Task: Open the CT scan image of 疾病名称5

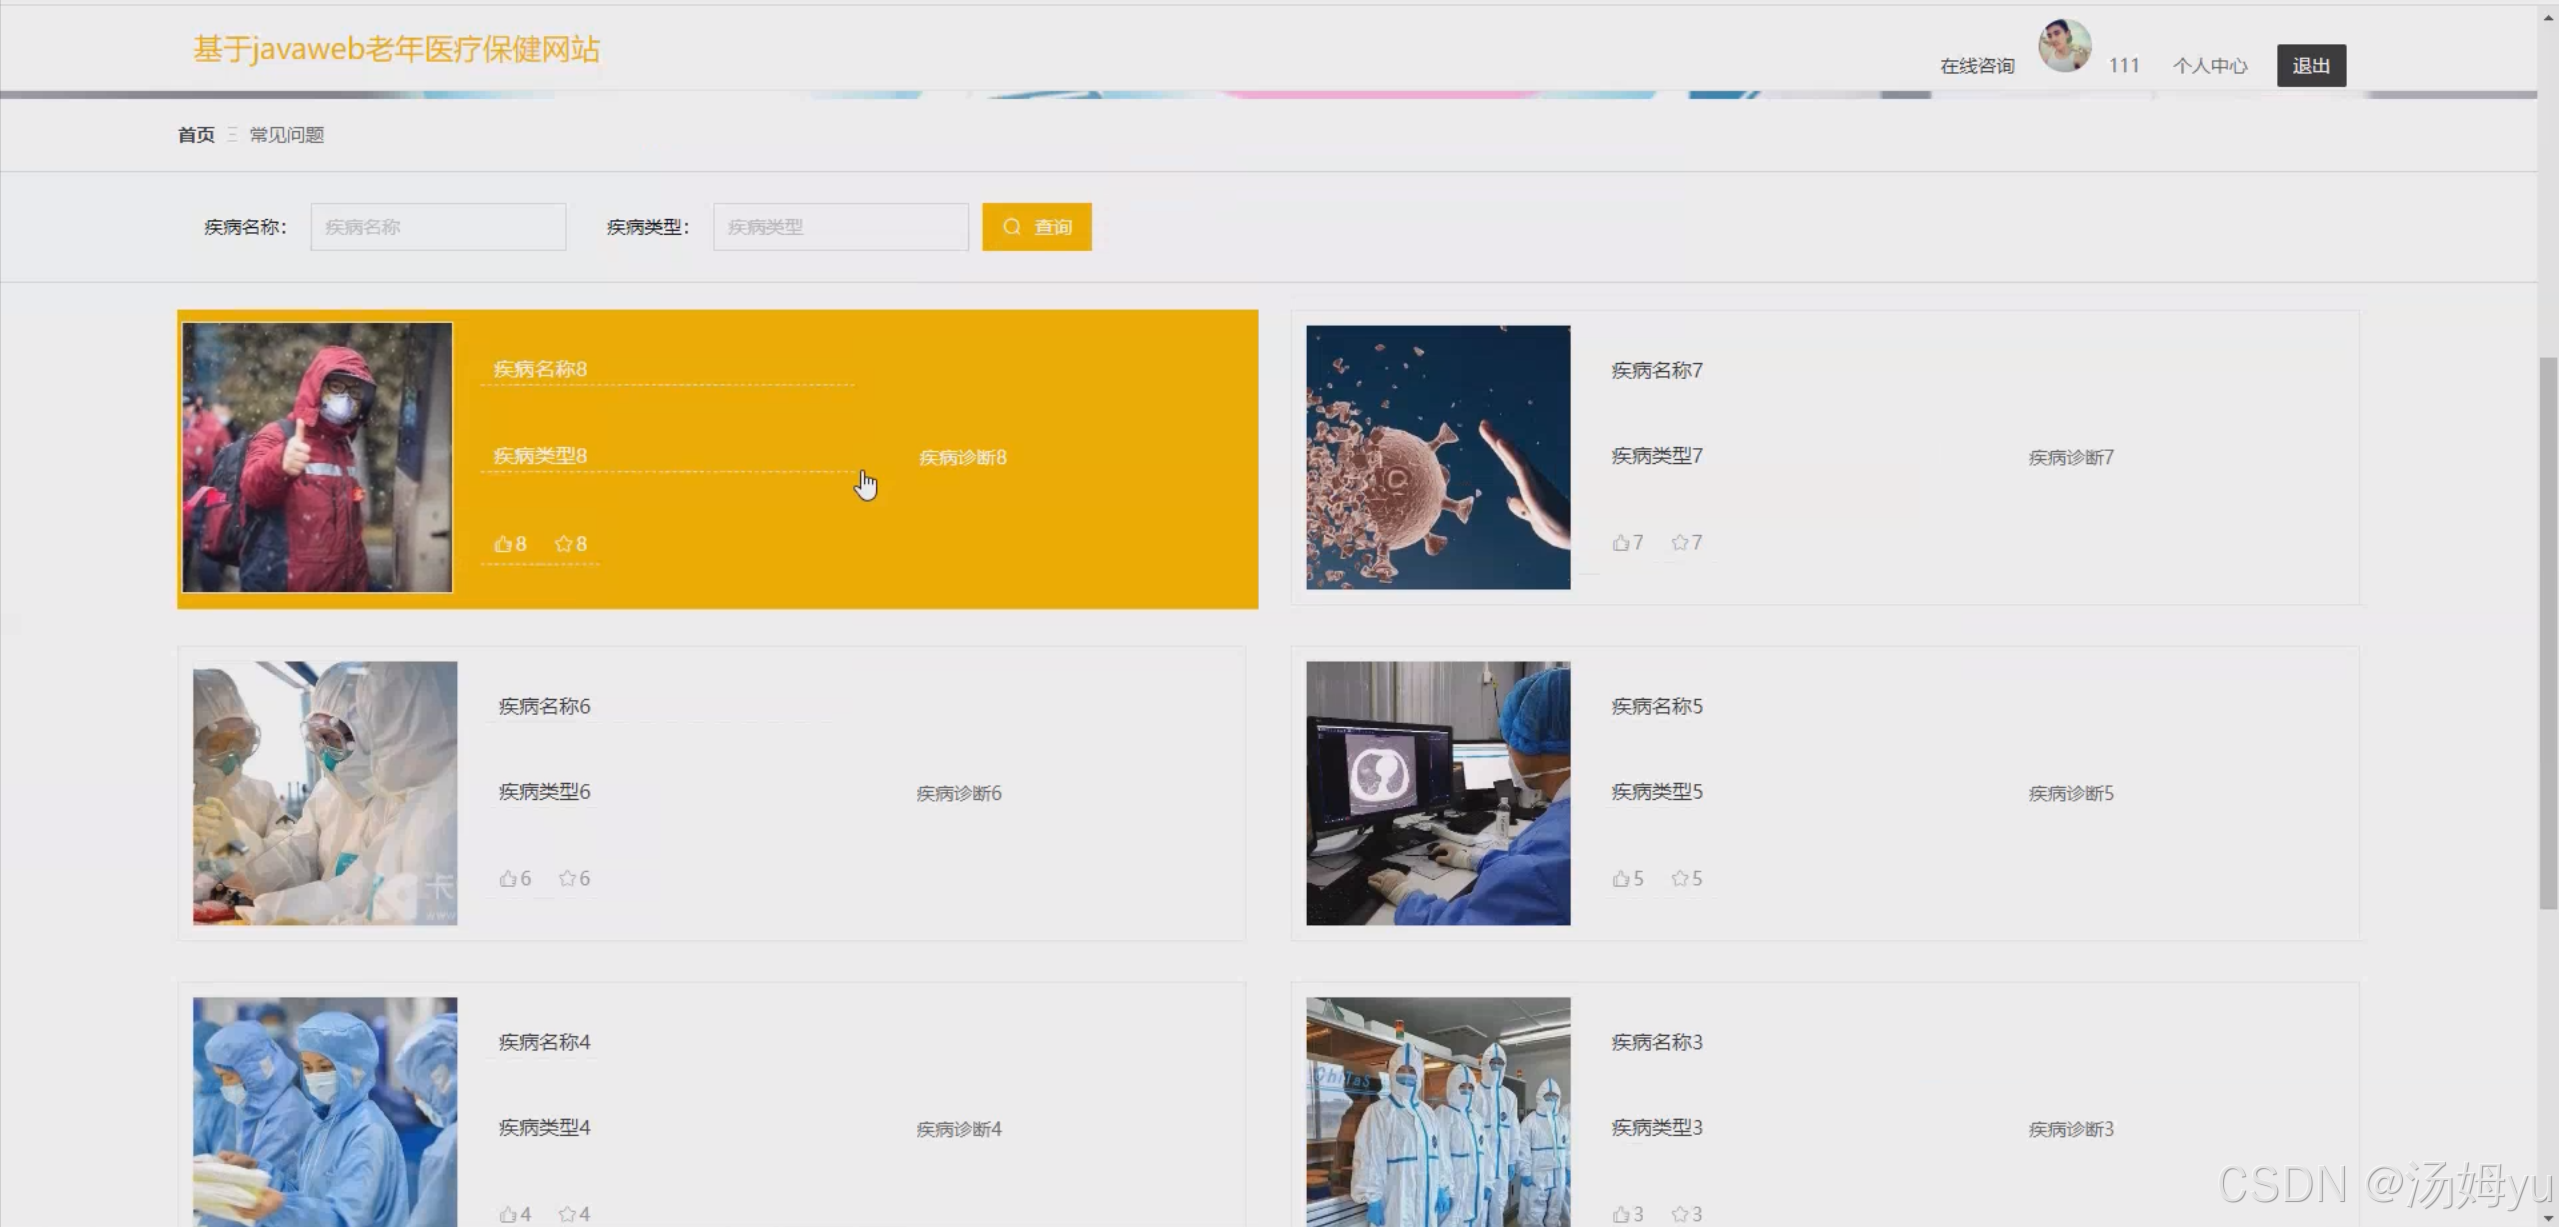Action: point(1437,793)
